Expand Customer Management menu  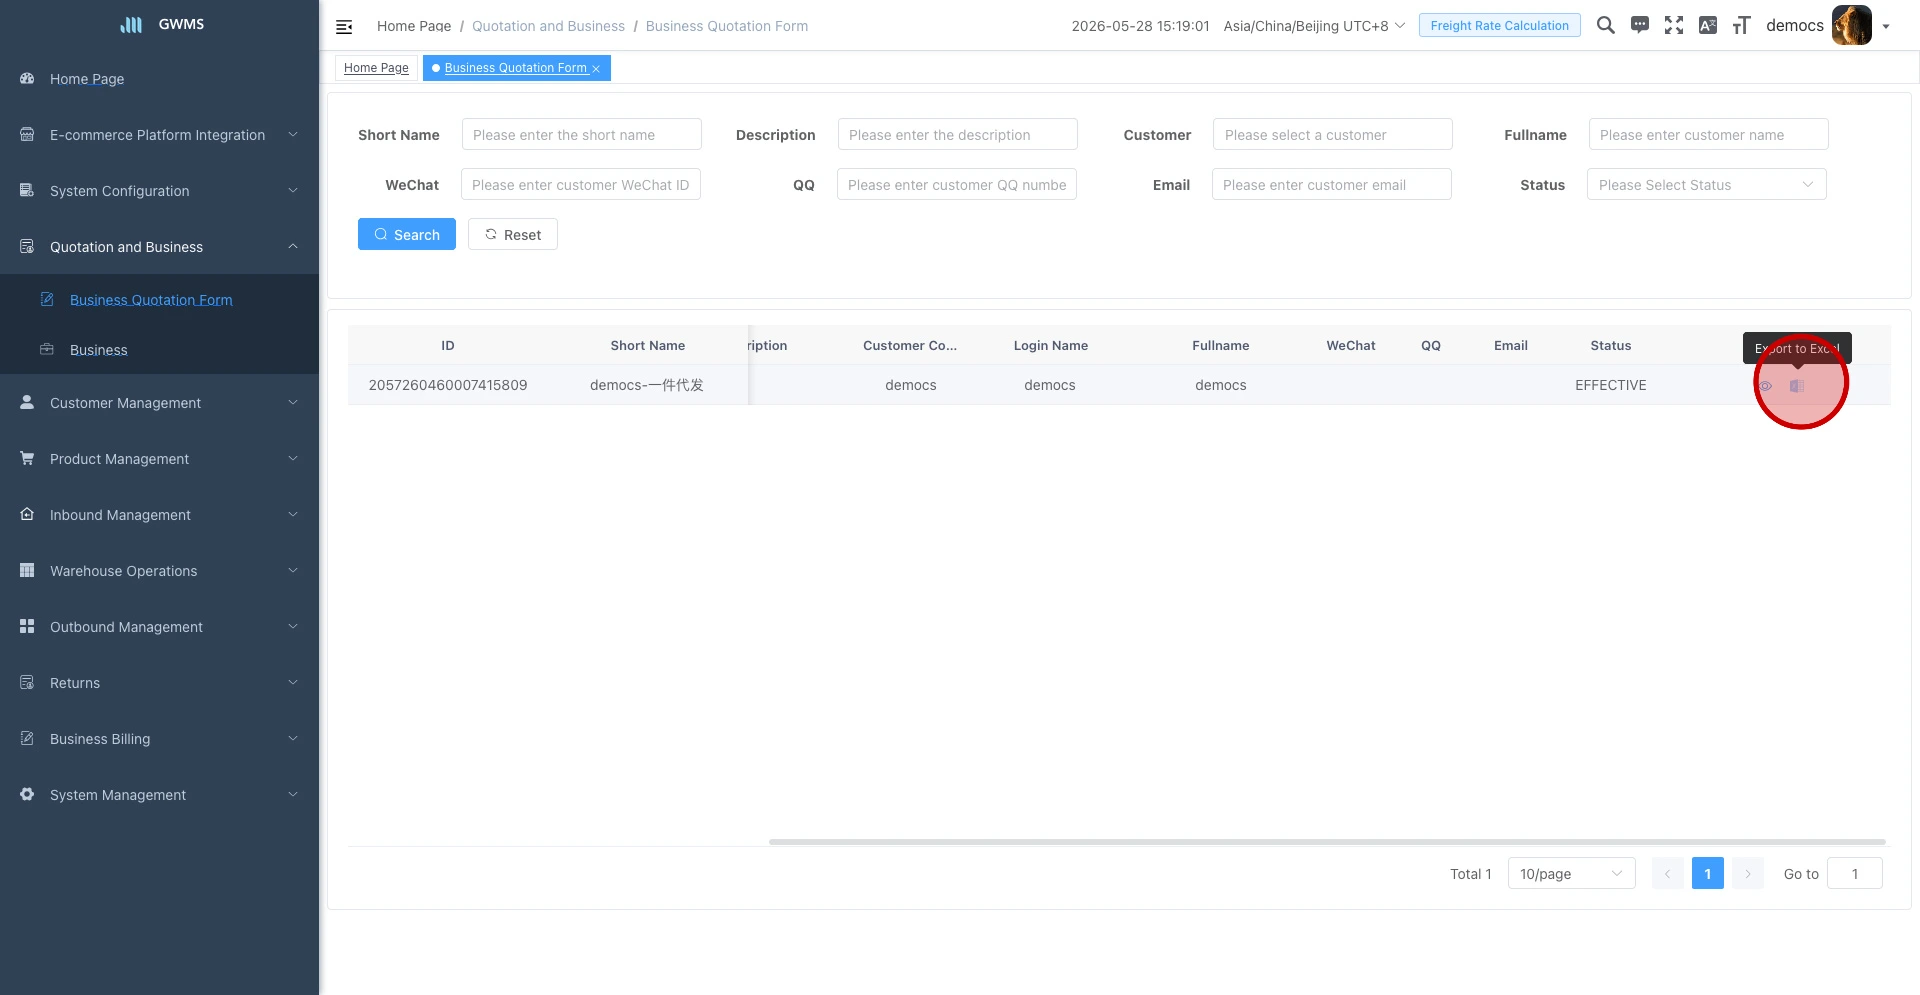click(160, 403)
